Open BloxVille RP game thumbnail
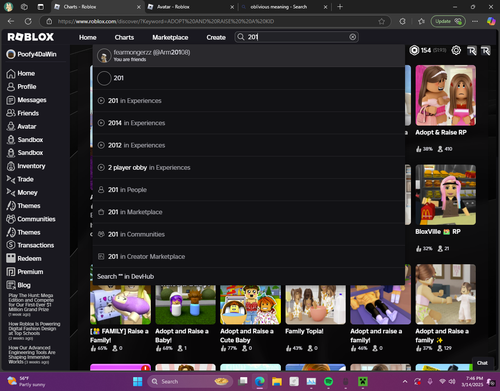Image resolution: width=500 pixels, height=391 pixels. tap(446, 195)
